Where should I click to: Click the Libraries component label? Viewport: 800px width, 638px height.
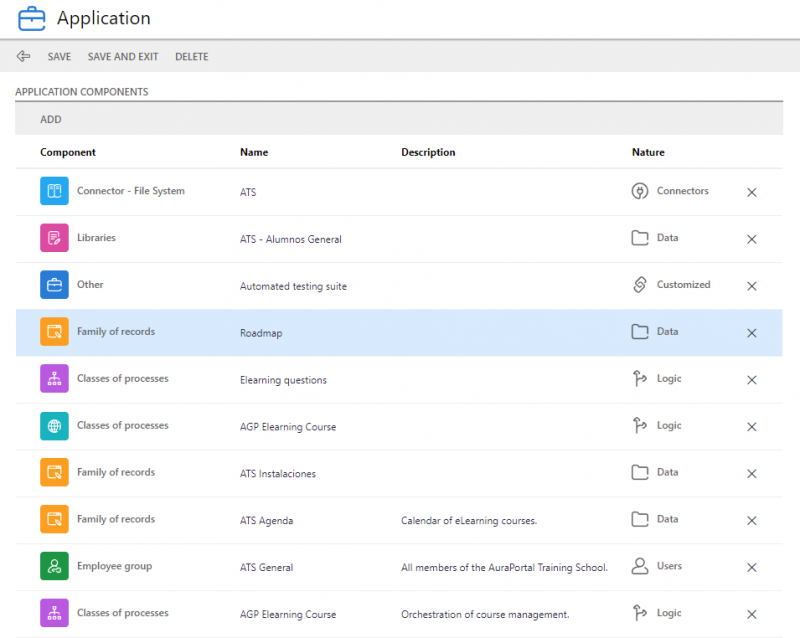click(x=96, y=238)
